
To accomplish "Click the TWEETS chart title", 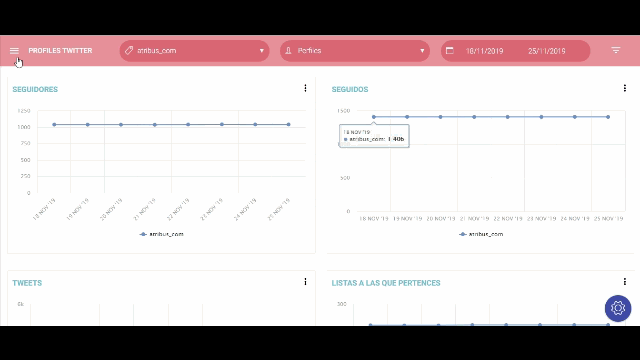I will pyautogui.click(x=27, y=283).
